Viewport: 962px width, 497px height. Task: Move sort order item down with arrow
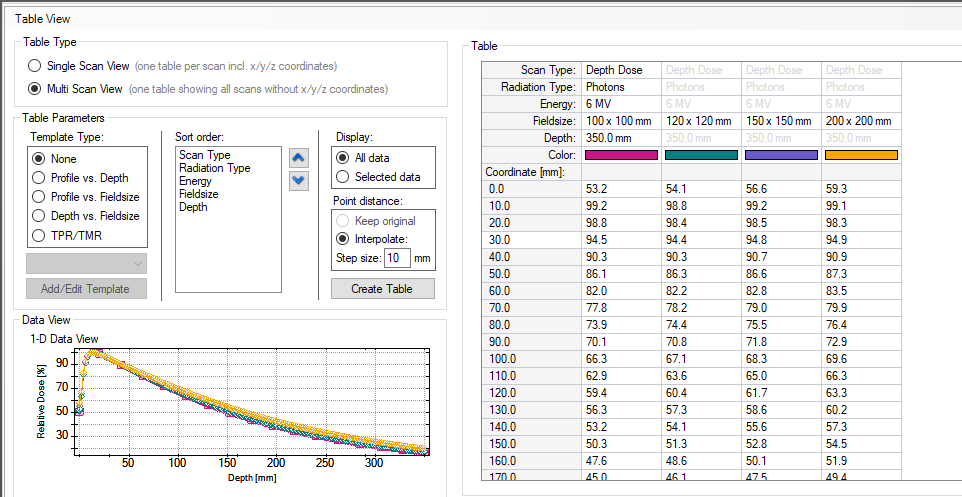pyautogui.click(x=299, y=181)
